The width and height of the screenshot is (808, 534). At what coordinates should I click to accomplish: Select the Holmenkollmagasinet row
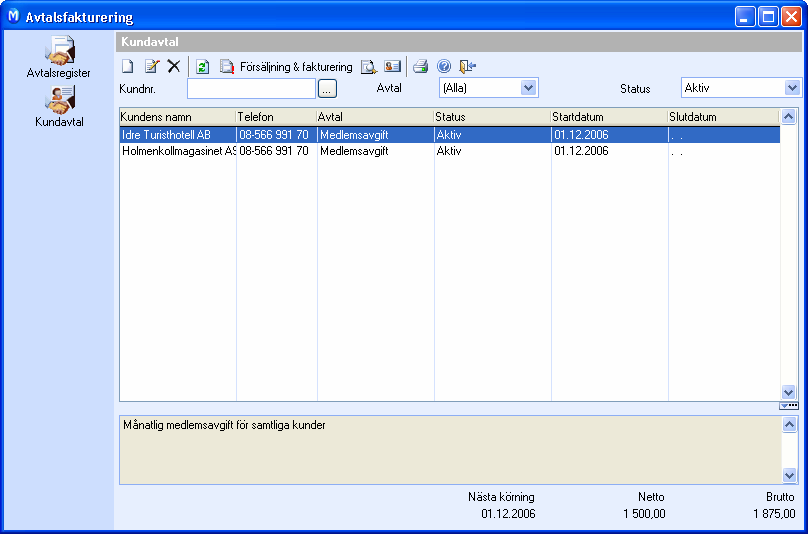pyautogui.click(x=449, y=151)
